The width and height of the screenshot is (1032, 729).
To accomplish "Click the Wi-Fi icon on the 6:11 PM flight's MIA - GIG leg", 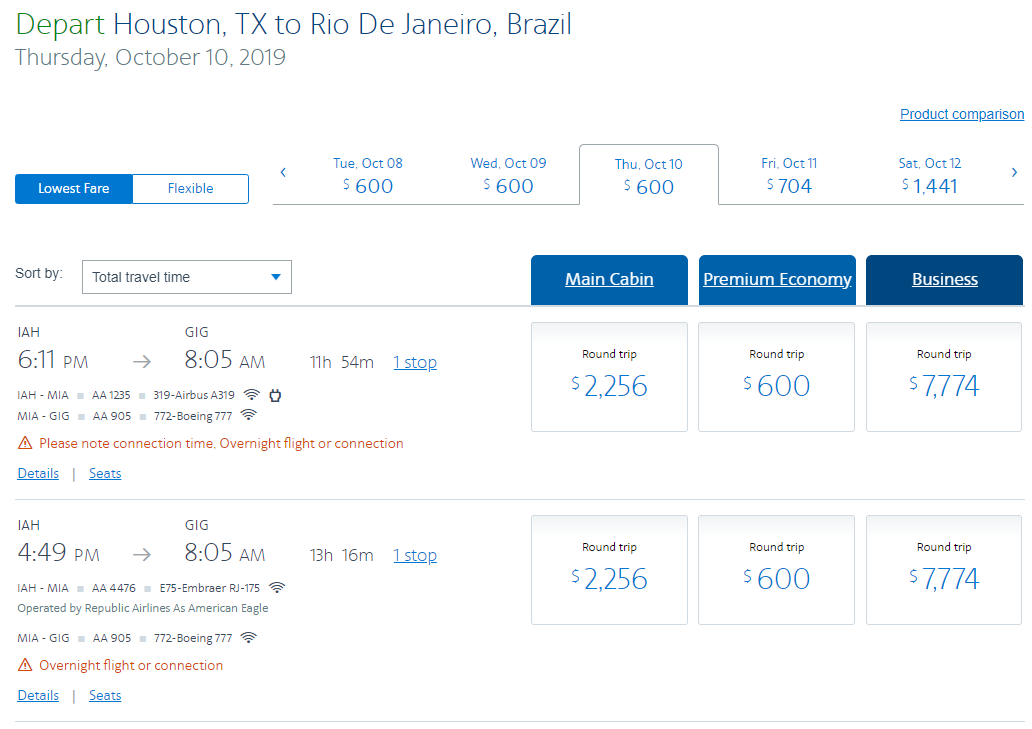I will (248, 415).
